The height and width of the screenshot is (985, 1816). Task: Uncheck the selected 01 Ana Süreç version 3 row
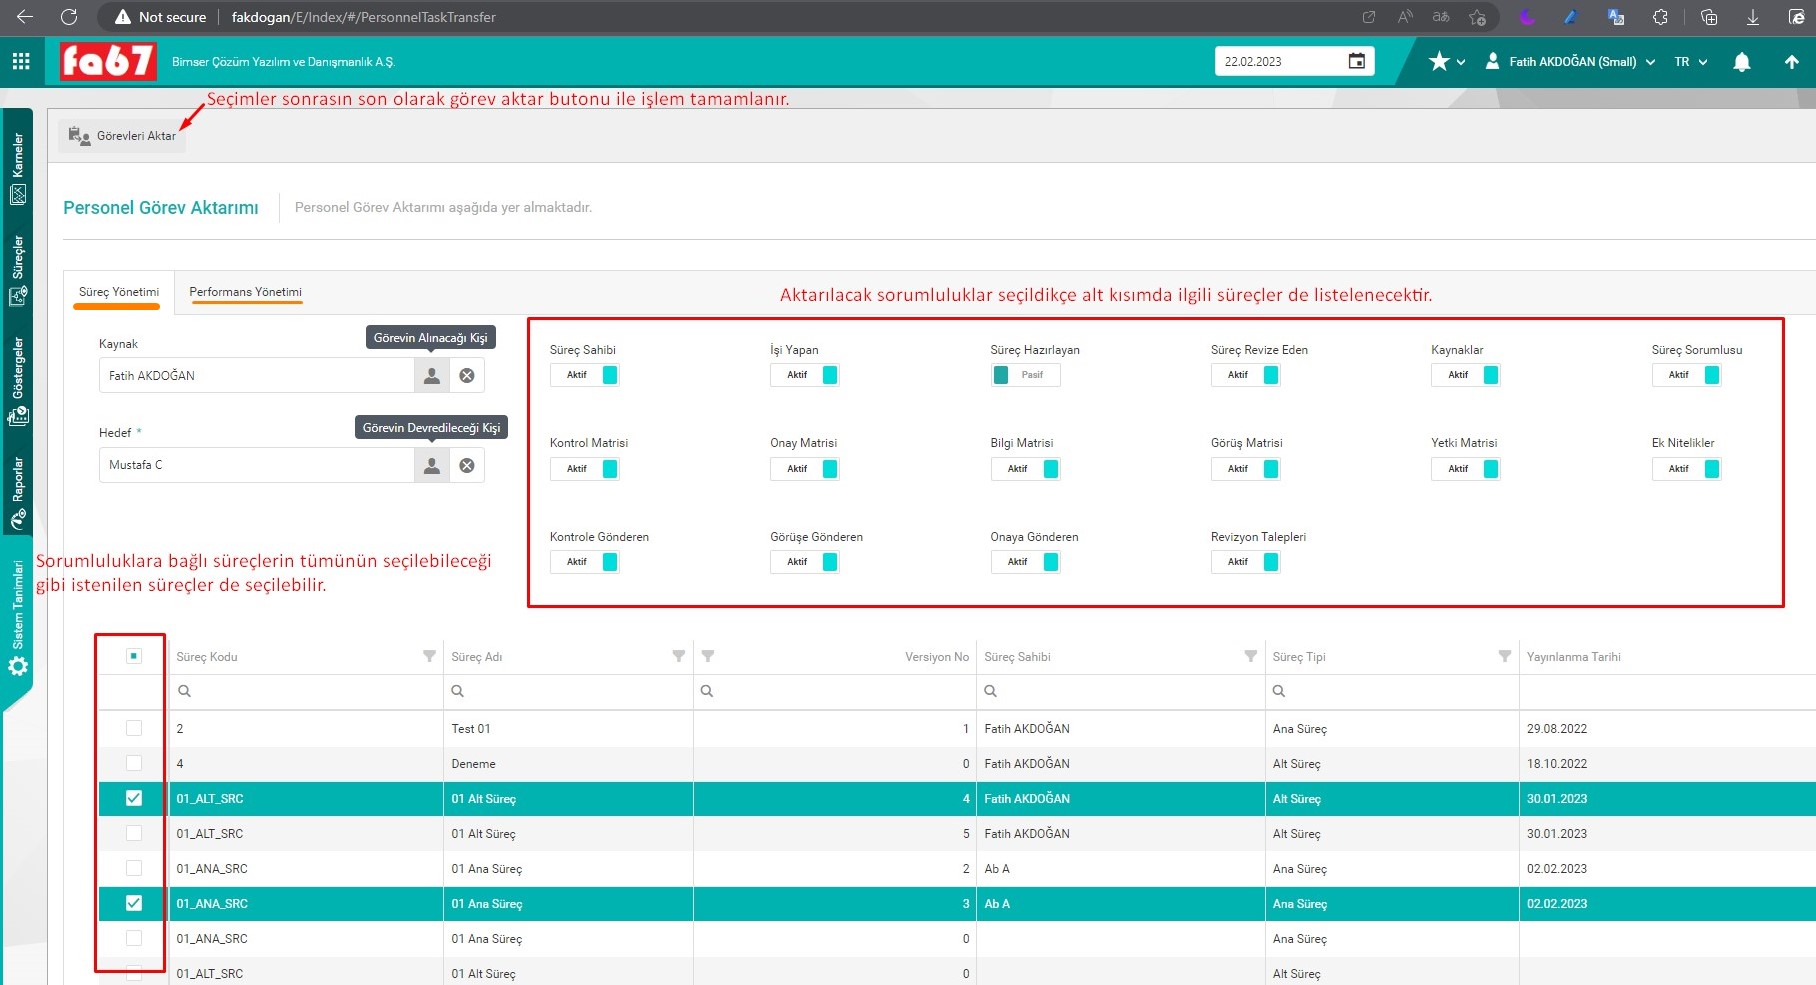[x=134, y=904]
